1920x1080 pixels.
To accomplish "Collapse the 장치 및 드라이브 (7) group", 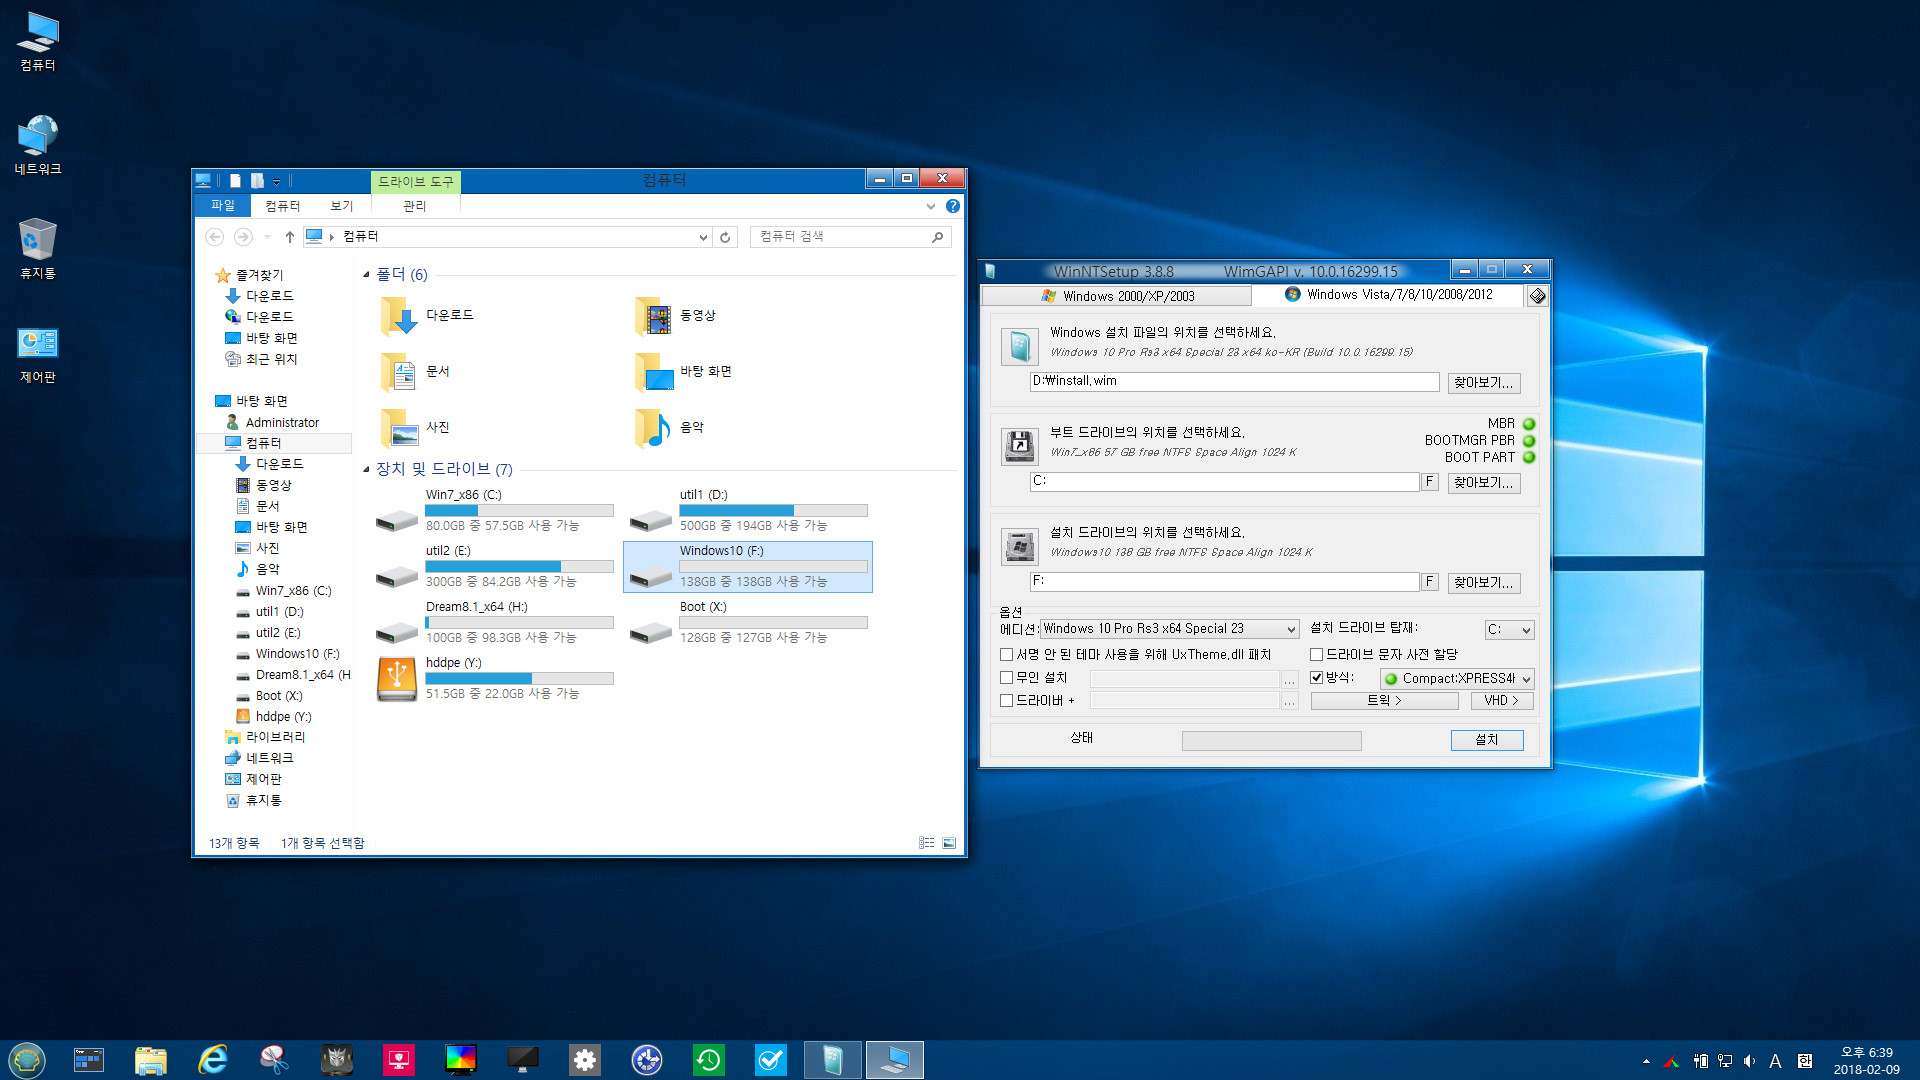I will pyautogui.click(x=366, y=469).
